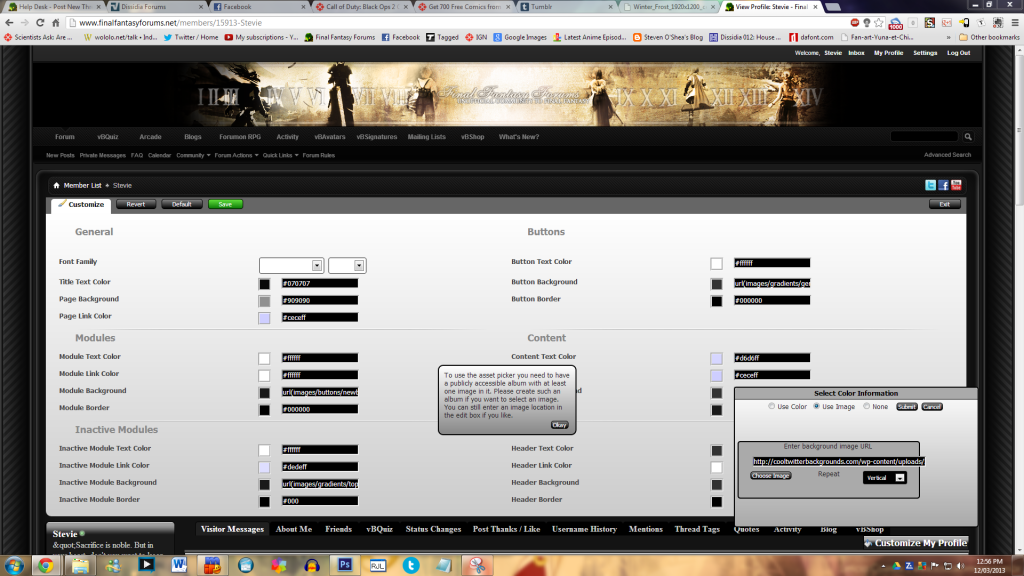
Task: Expand the Forum Actions menu
Action: coord(236,155)
